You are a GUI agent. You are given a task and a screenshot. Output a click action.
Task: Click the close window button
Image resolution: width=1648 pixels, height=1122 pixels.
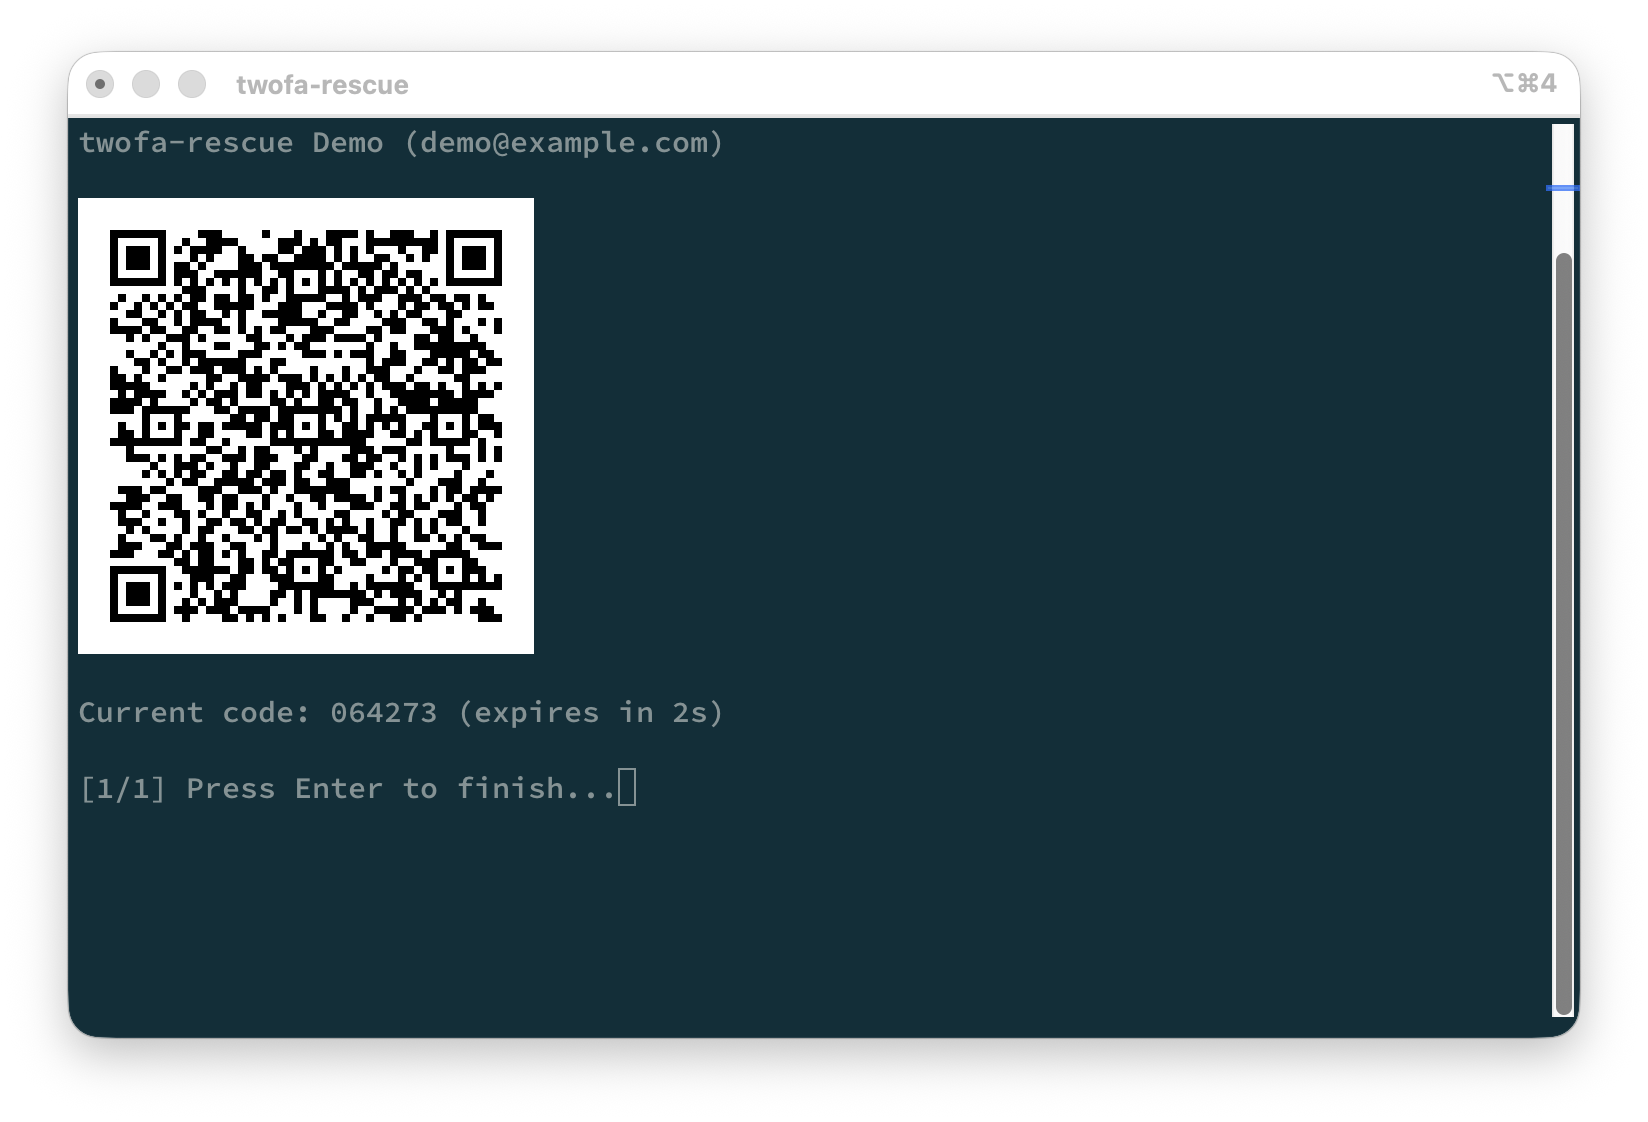click(100, 84)
